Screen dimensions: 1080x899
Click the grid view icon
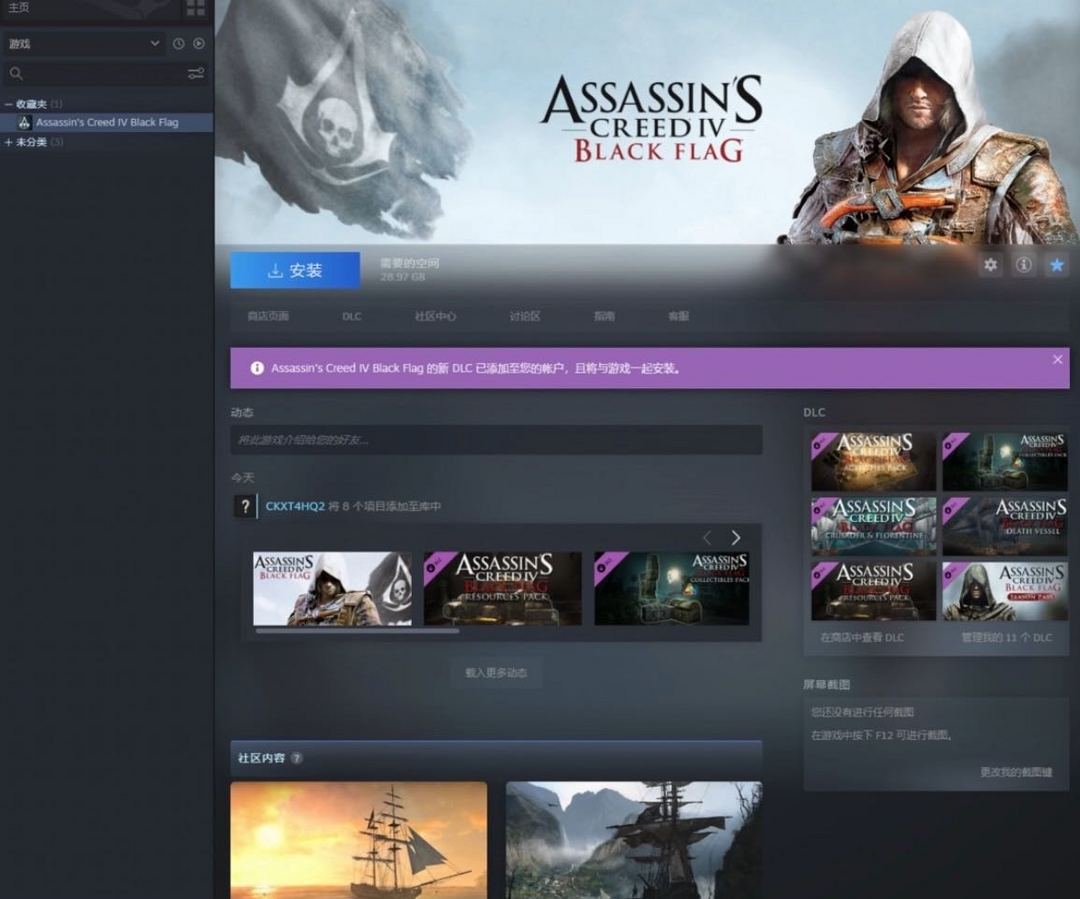196,8
